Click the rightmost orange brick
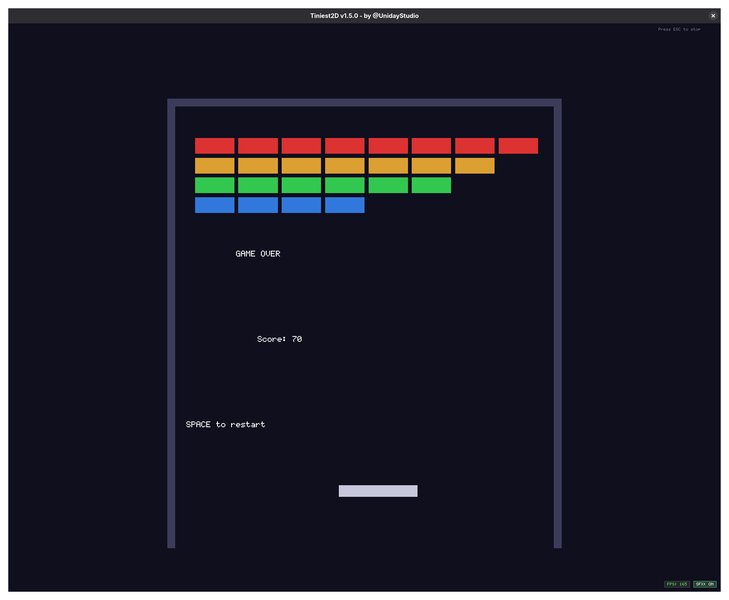 [x=475, y=166]
